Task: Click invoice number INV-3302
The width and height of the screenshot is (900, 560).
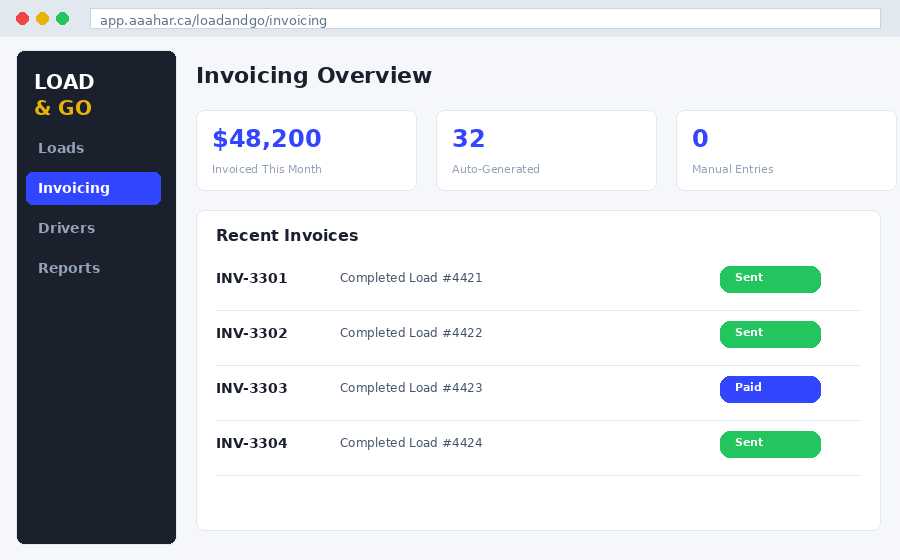Action: 251,333
